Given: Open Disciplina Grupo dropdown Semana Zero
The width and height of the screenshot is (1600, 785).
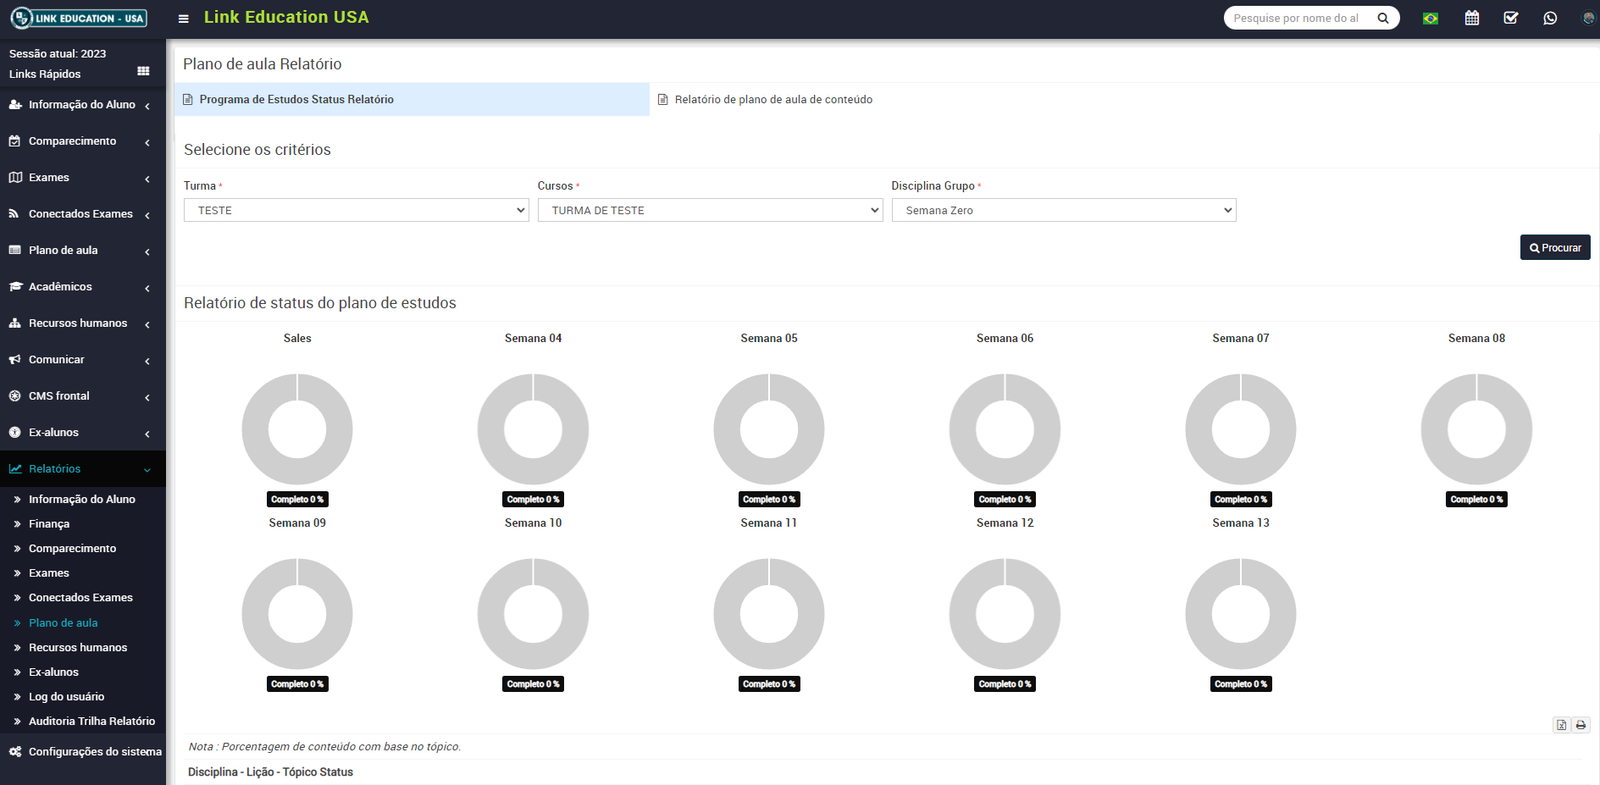Looking at the screenshot, I should pyautogui.click(x=1064, y=210).
